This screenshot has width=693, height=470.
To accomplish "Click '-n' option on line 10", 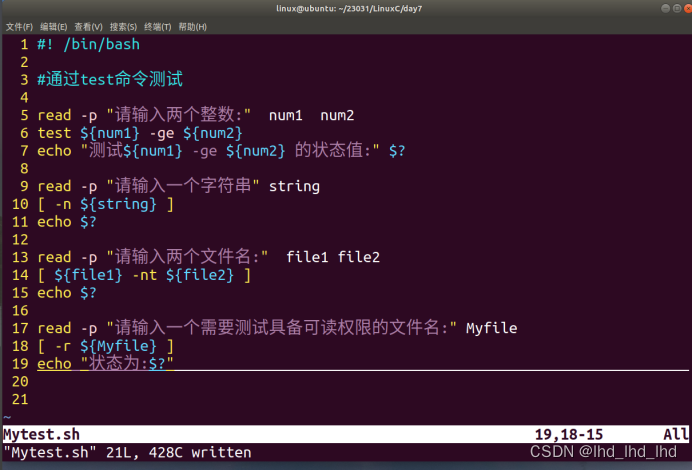I will point(63,204).
